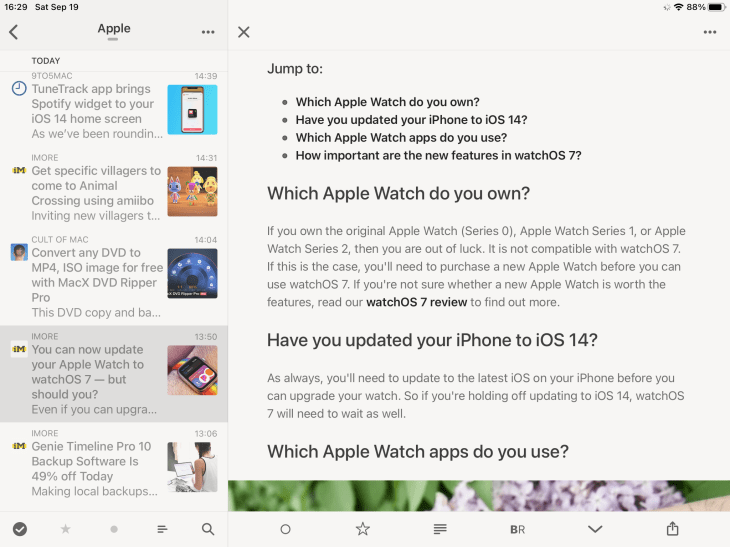Mark all articles as read with checkmark icon
The width and height of the screenshot is (730, 547).
tap(20, 529)
